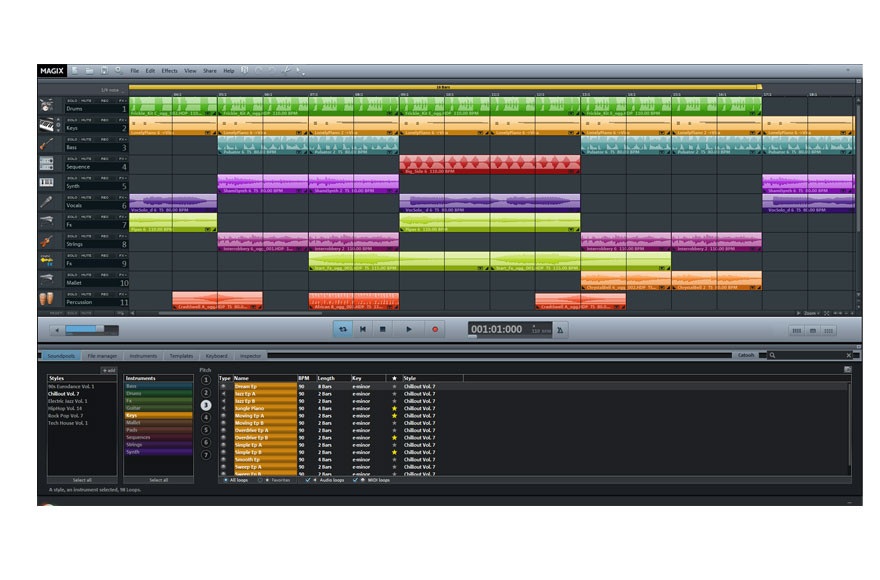Click the track 9 Fx arrow icon

[x=47, y=260]
